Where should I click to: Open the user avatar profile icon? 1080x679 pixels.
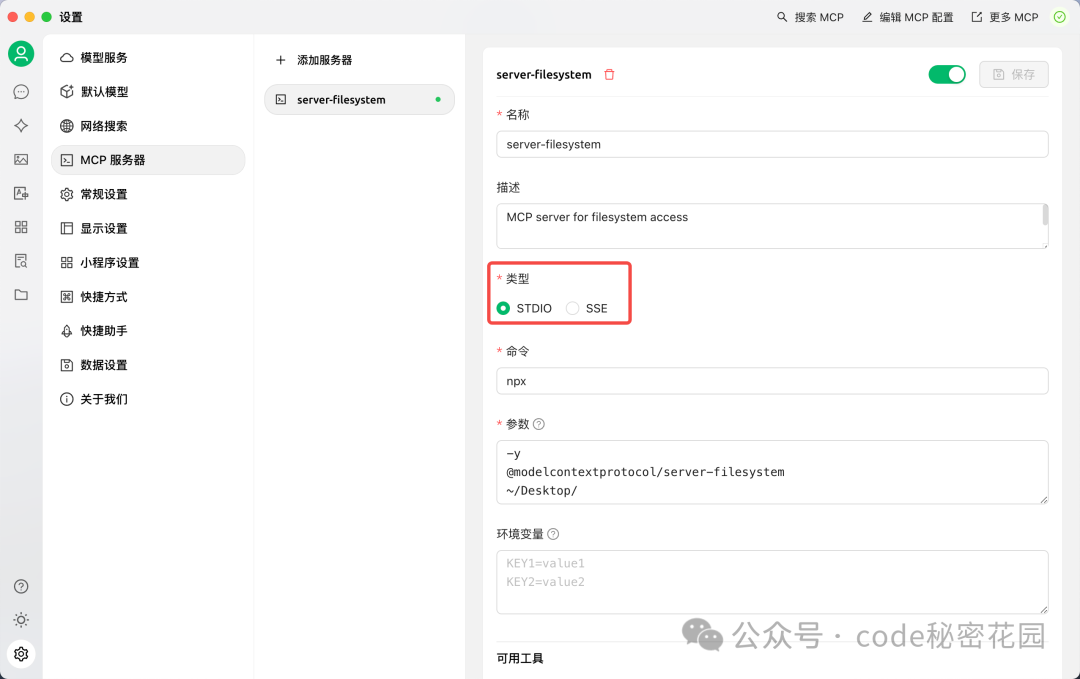click(x=21, y=54)
